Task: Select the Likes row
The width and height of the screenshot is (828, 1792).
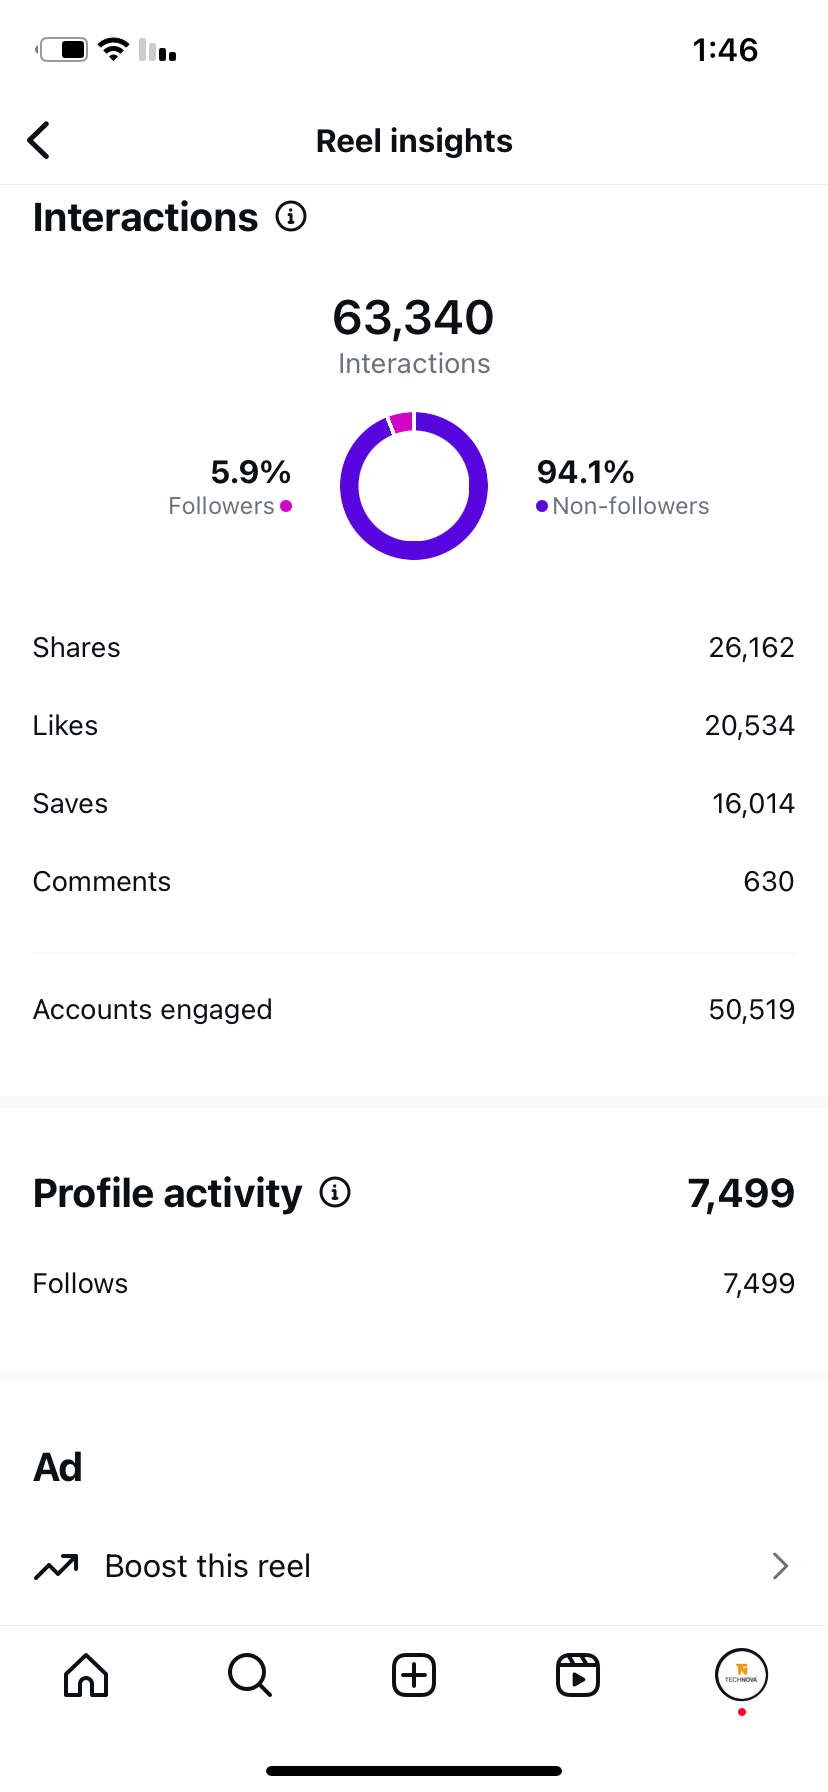Action: (414, 726)
